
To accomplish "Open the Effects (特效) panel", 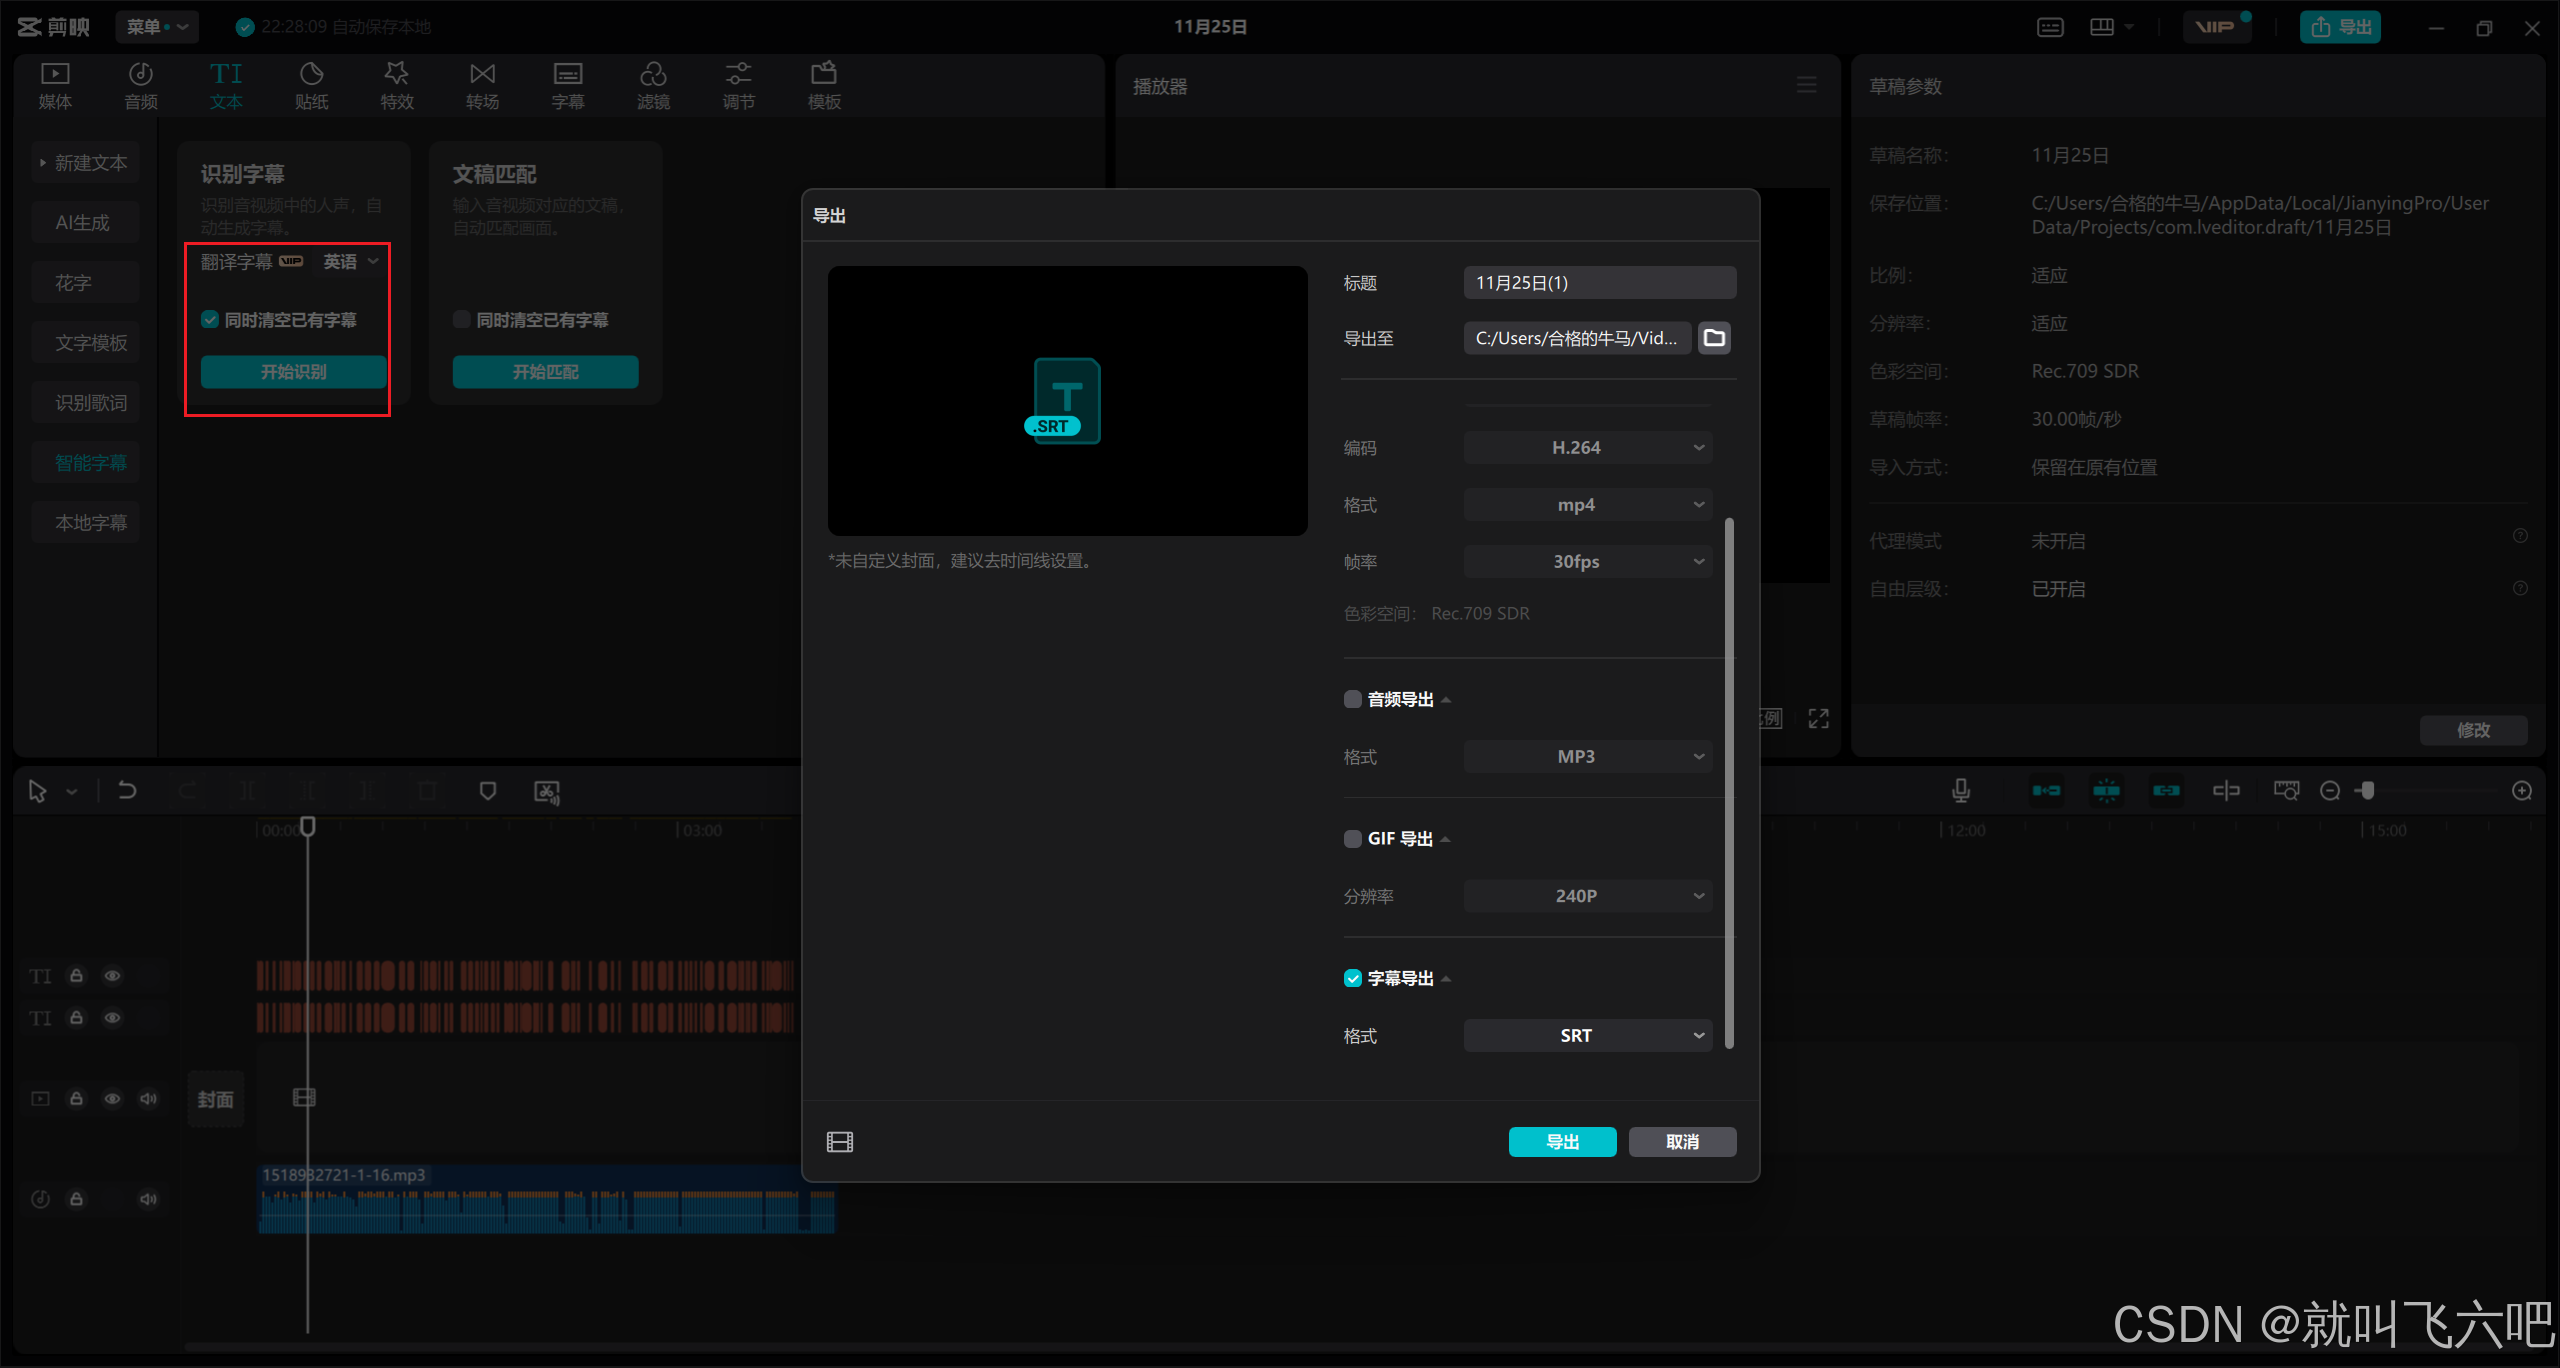I will (397, 86).
